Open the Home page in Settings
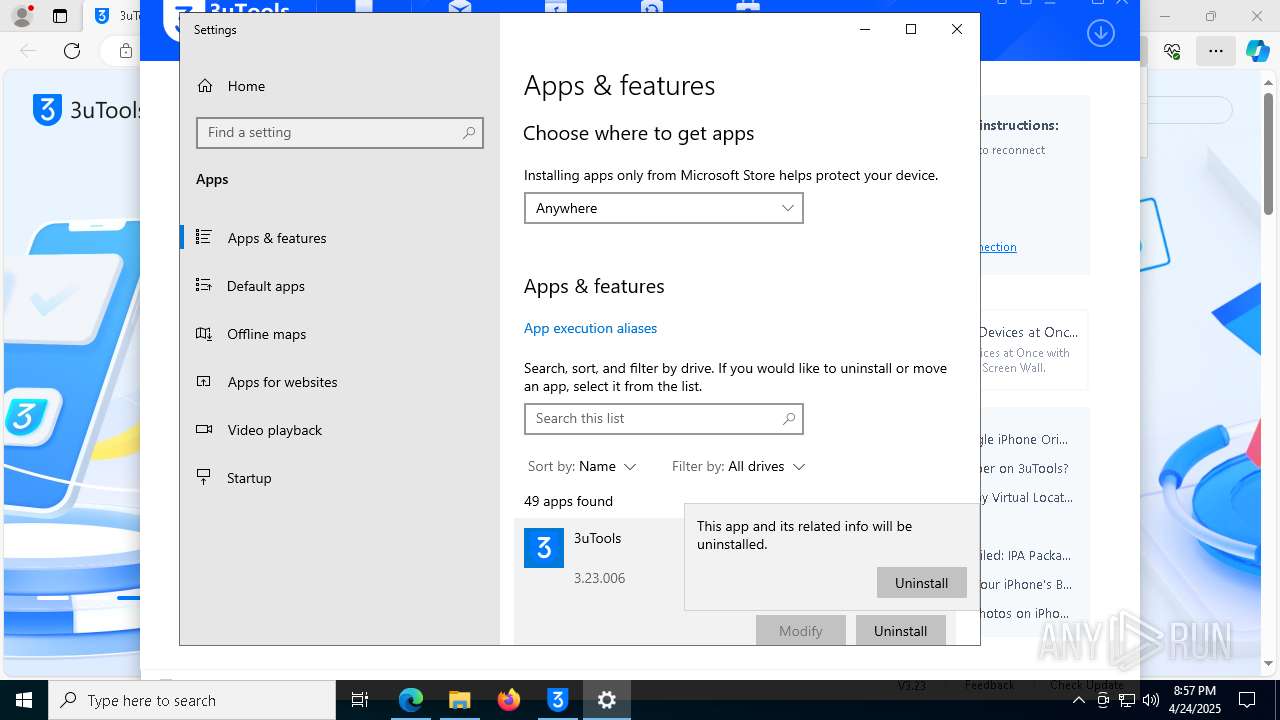Viewport: 1280px width, 720px height. [340, 86]
